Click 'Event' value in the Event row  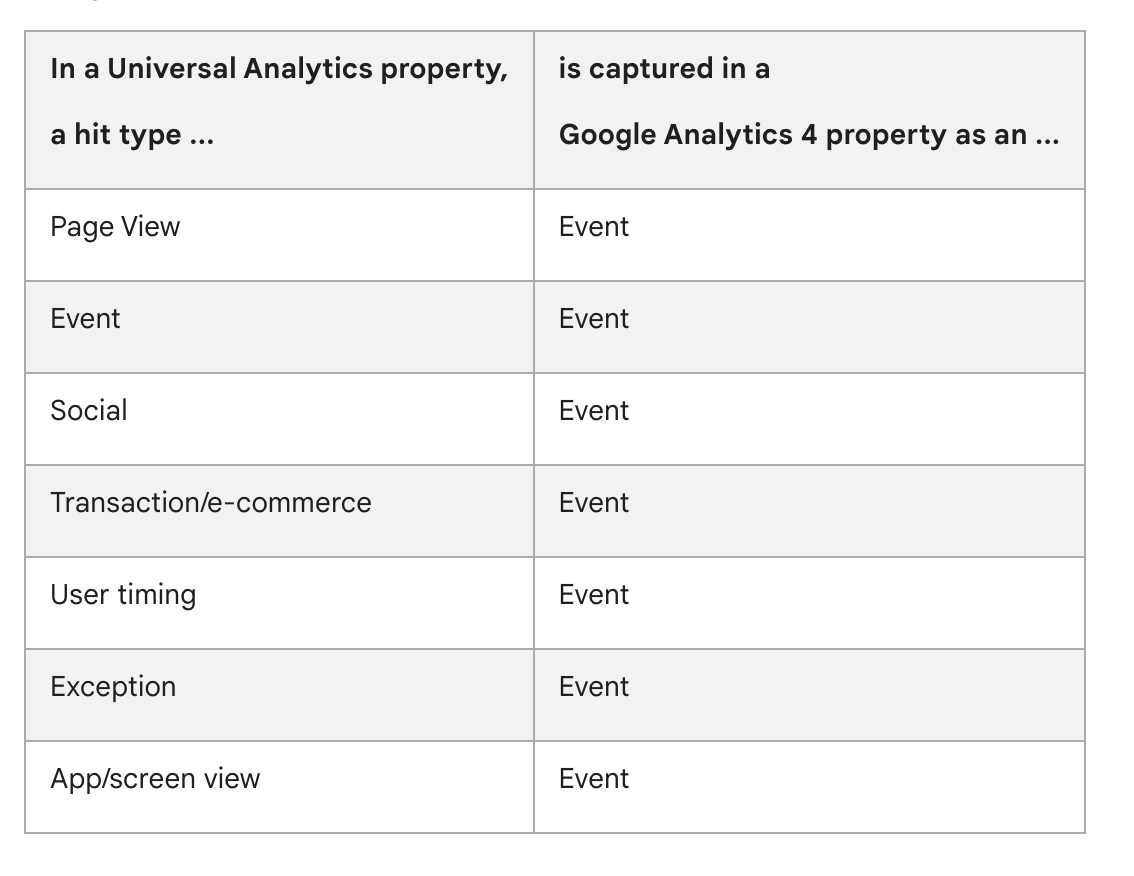pos(594,319)
